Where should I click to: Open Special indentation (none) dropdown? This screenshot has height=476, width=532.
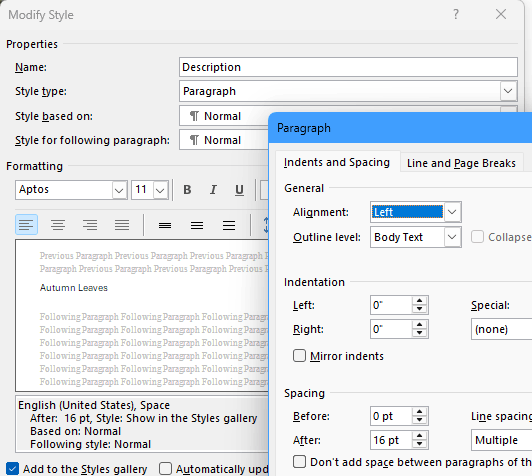(501, 329)
